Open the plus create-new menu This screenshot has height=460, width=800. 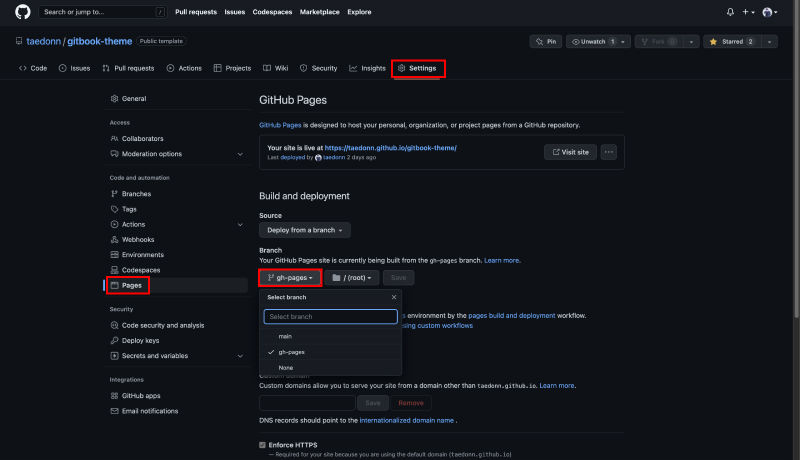click(x=748, y=12)
